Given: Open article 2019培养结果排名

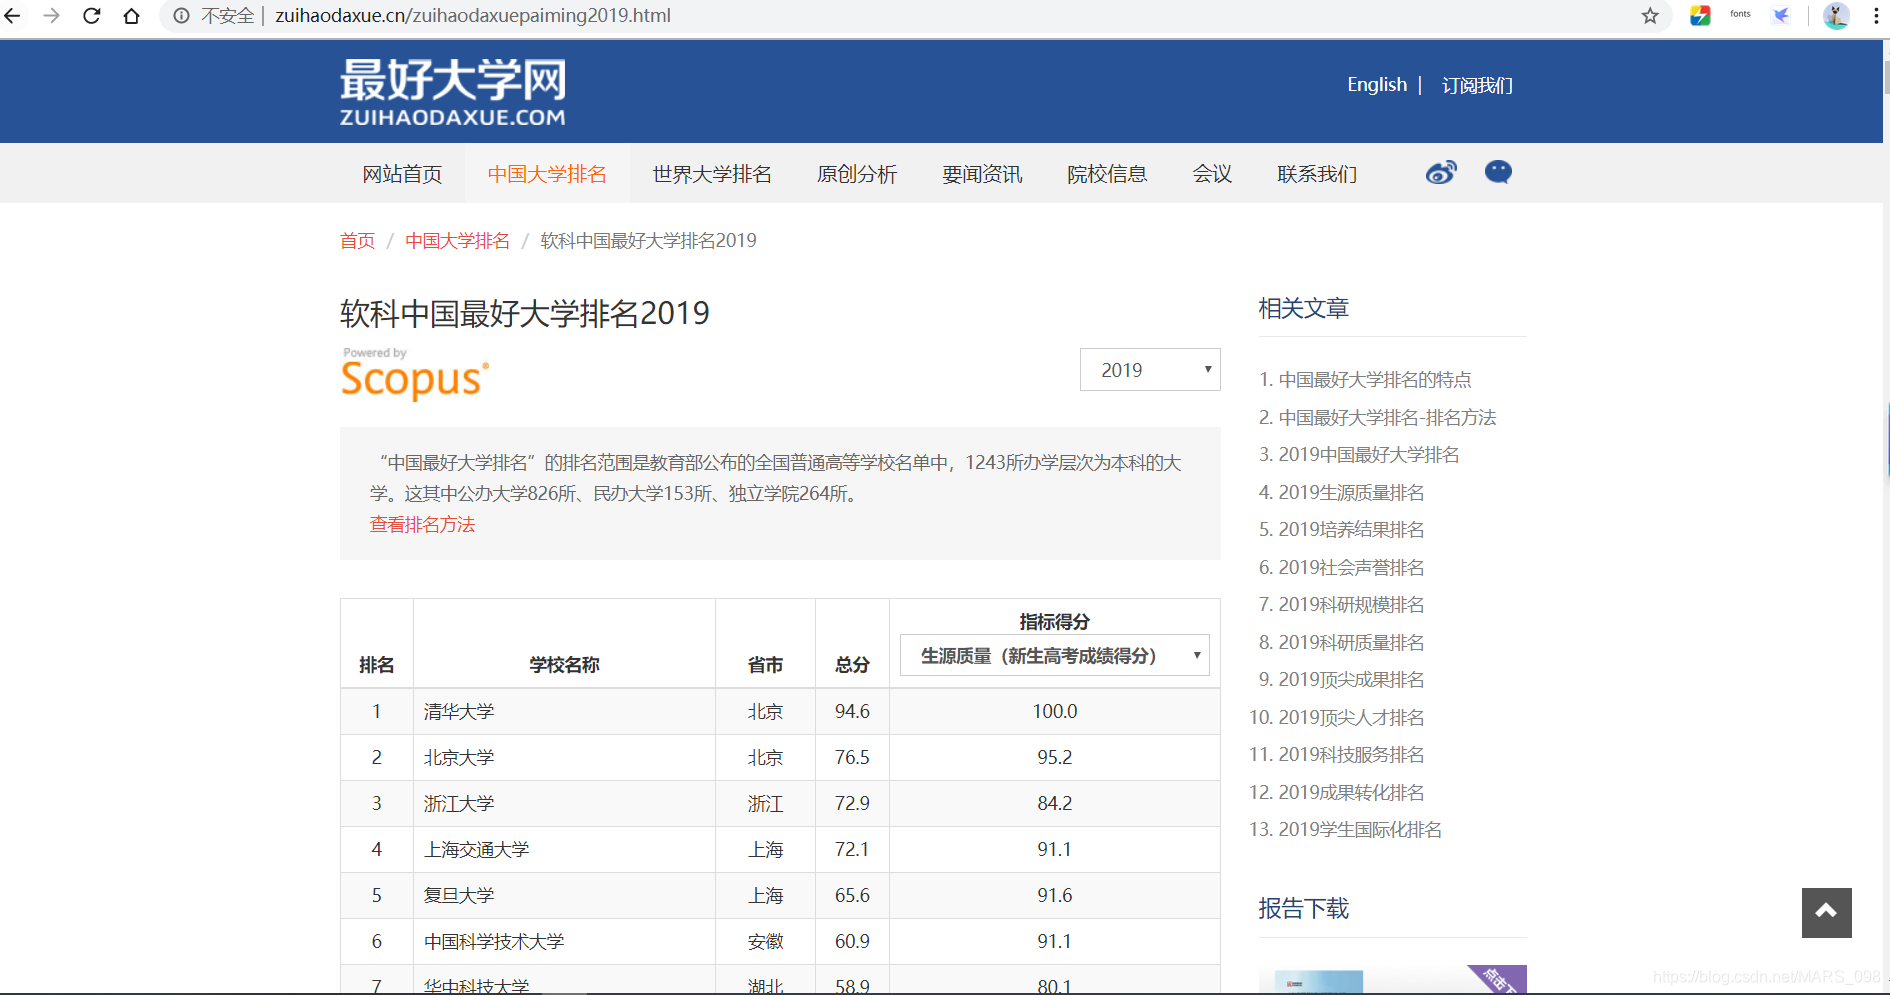Looking at the screenshot, I should point(1351,530).
